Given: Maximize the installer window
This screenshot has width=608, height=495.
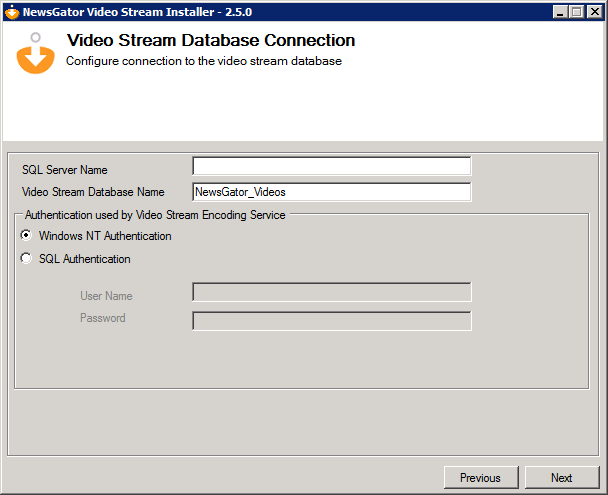Looking at the screenshot, I should 577,12.
